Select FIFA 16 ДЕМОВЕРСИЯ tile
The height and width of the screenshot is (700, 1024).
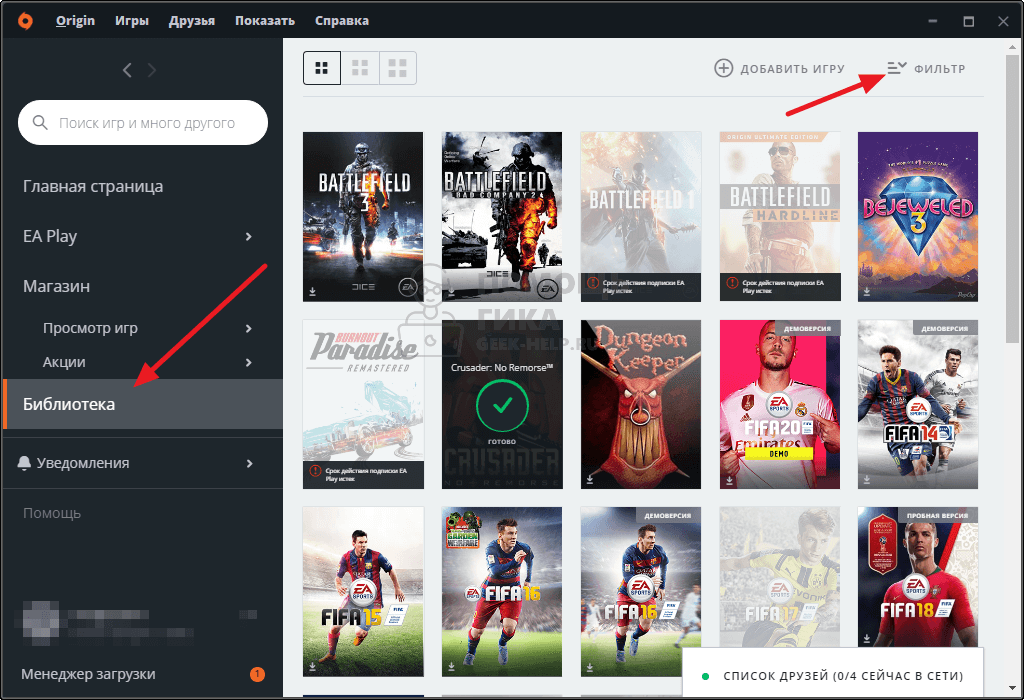coord(641,592)
